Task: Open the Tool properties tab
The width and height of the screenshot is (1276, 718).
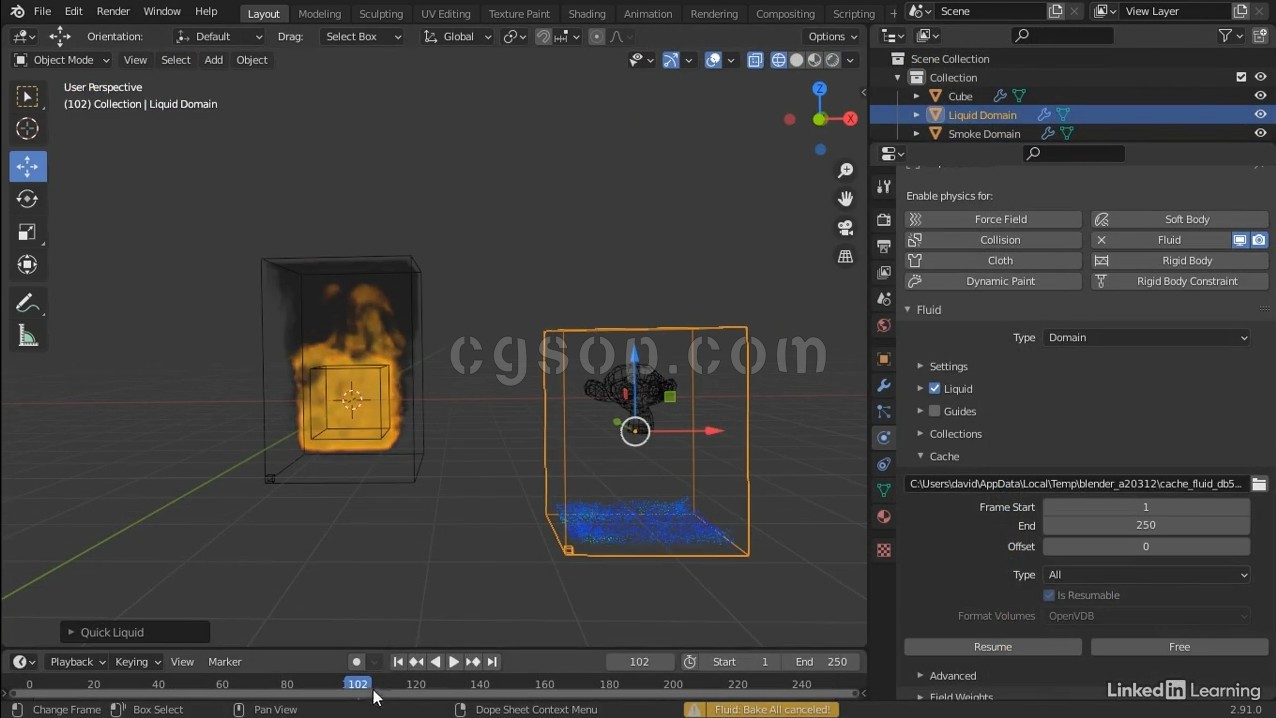Action: (884, 188)
